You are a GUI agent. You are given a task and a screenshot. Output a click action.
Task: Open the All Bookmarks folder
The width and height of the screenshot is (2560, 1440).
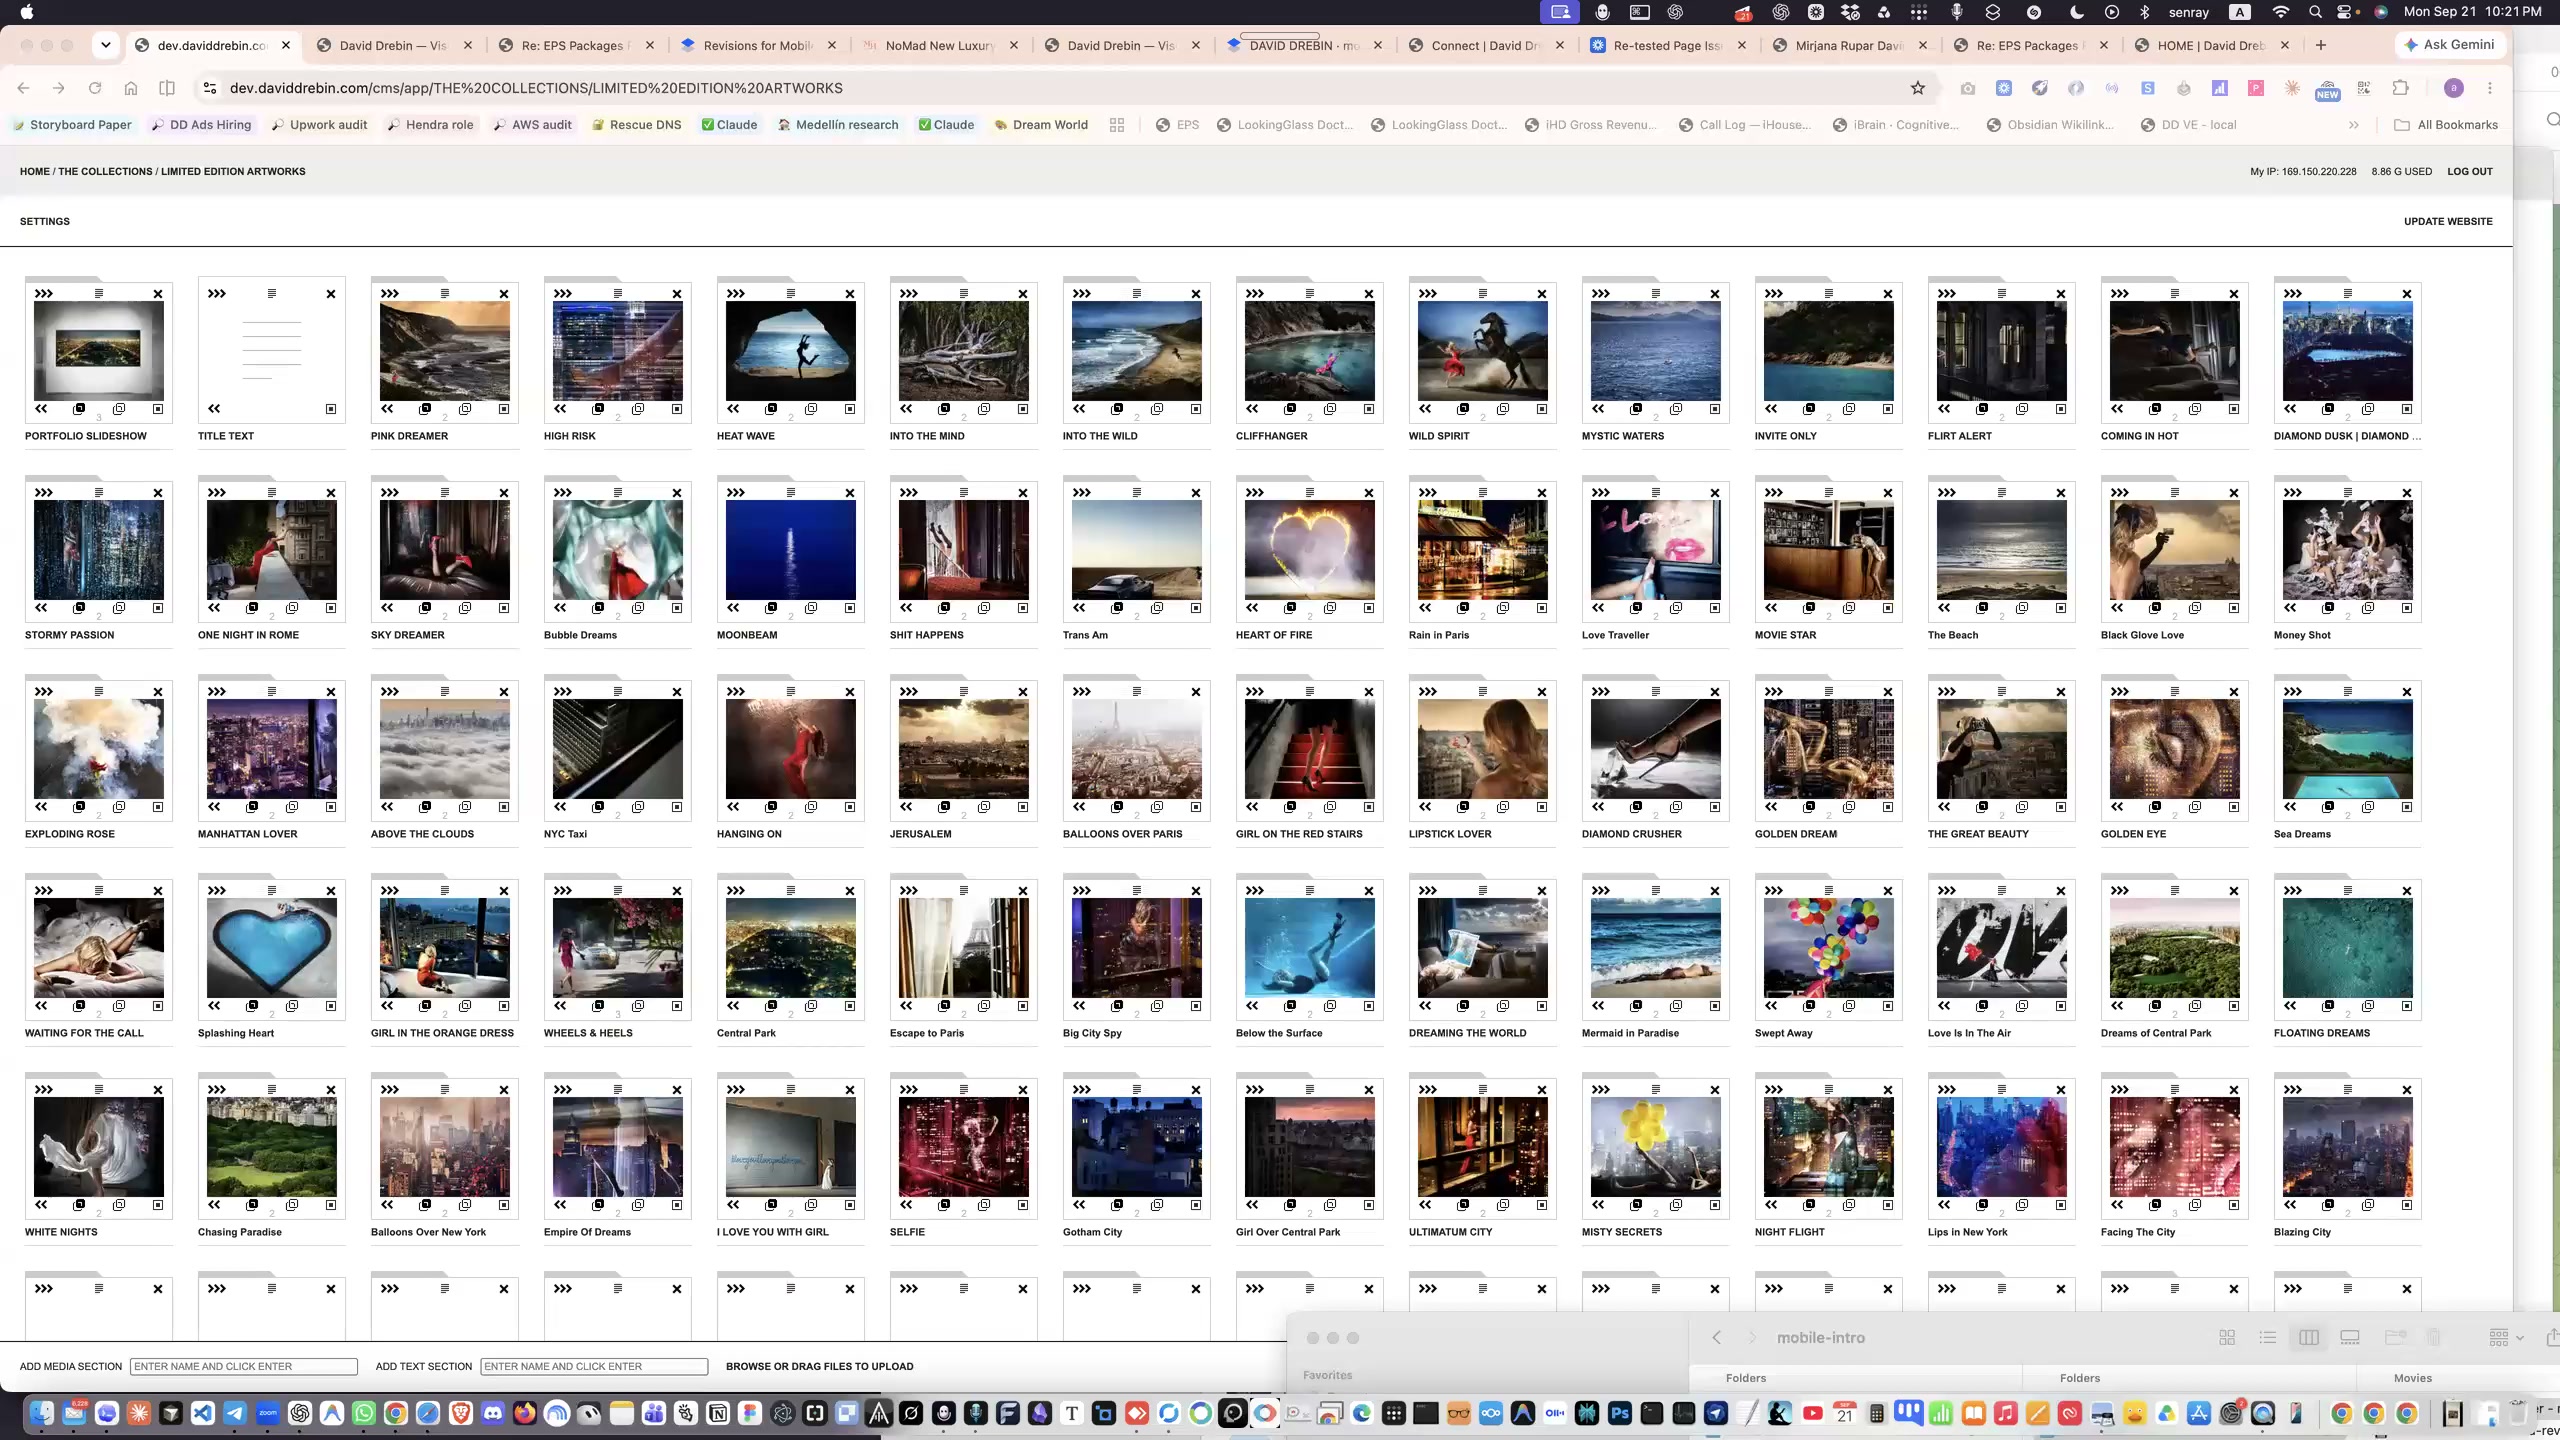coord(2446,125)
